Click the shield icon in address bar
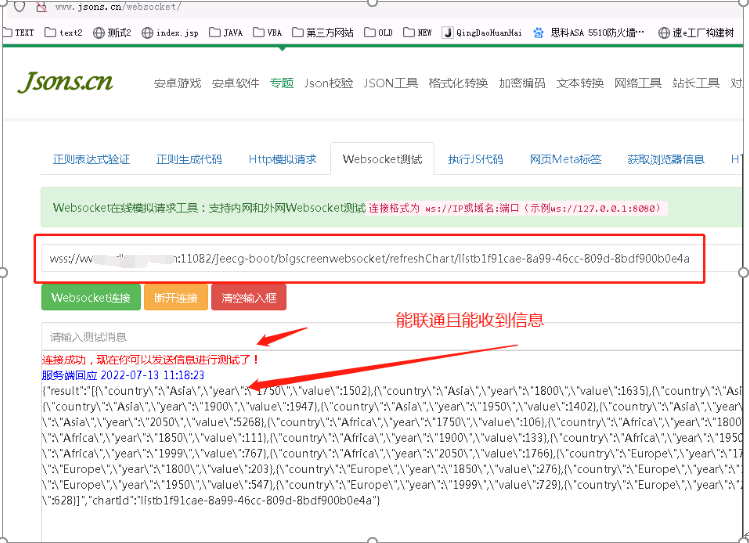749x543 pixels. coord(19,7)
